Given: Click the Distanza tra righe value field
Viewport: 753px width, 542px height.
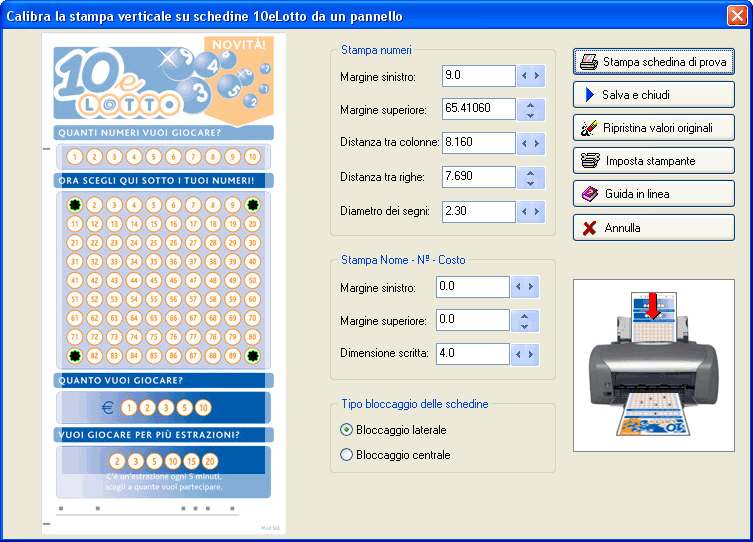Looking at the screenshot, I should click(x=478, y=177).
